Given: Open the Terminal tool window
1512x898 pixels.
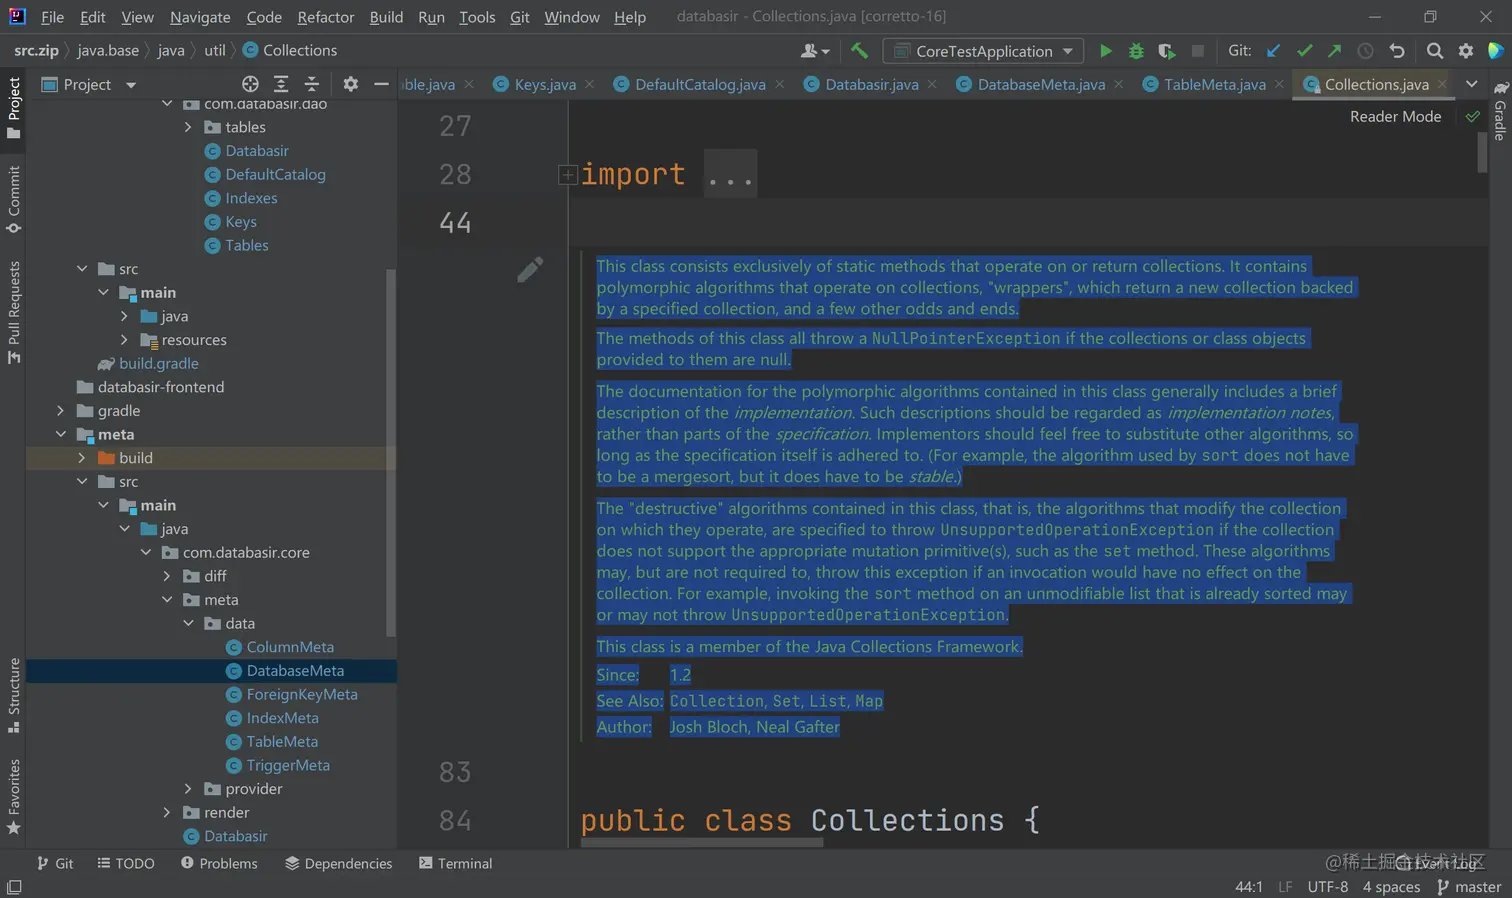Looking at the screenshot, I should [x=456, y=863].
